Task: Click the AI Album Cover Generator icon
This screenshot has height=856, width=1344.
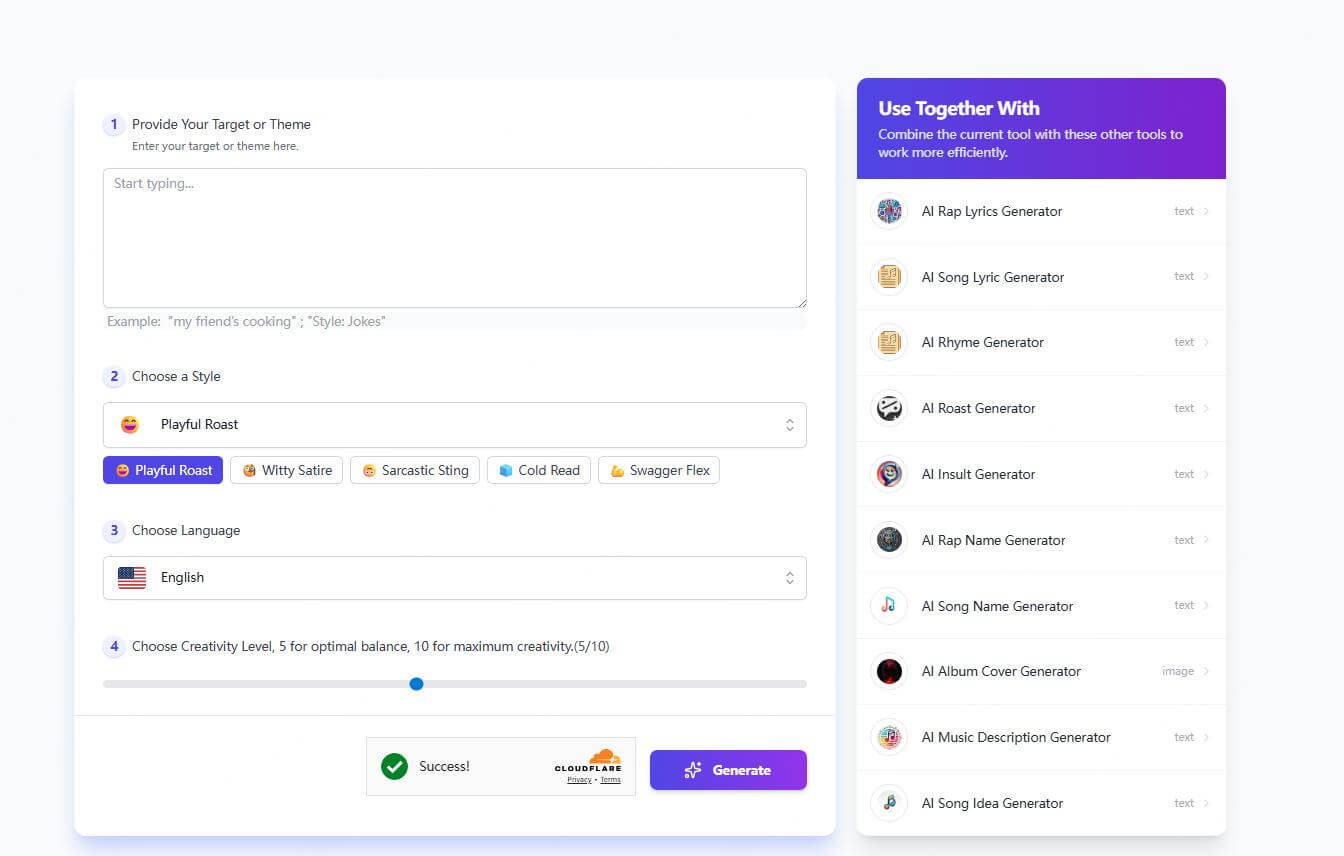Action: point(889,671)
